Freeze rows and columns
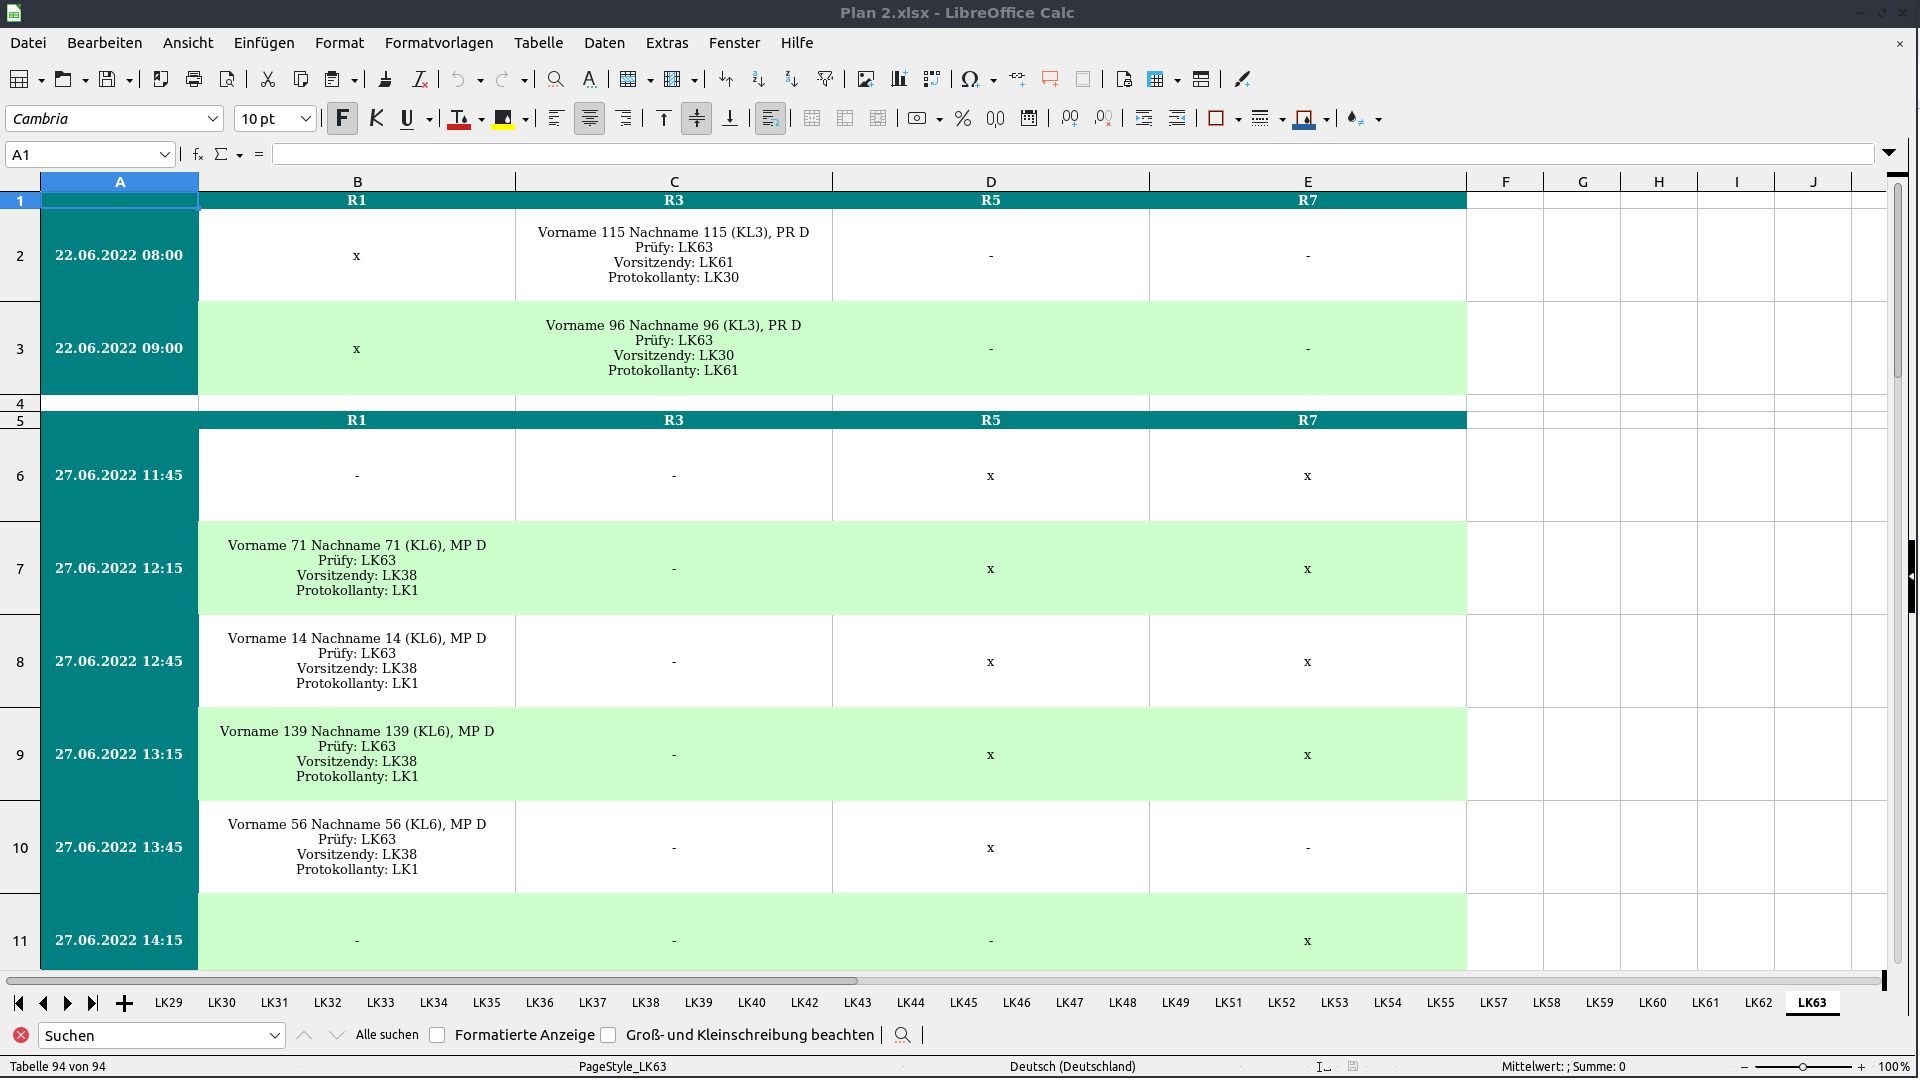Viewport: 1920px width, 1080px height. tap(1156, 79)
